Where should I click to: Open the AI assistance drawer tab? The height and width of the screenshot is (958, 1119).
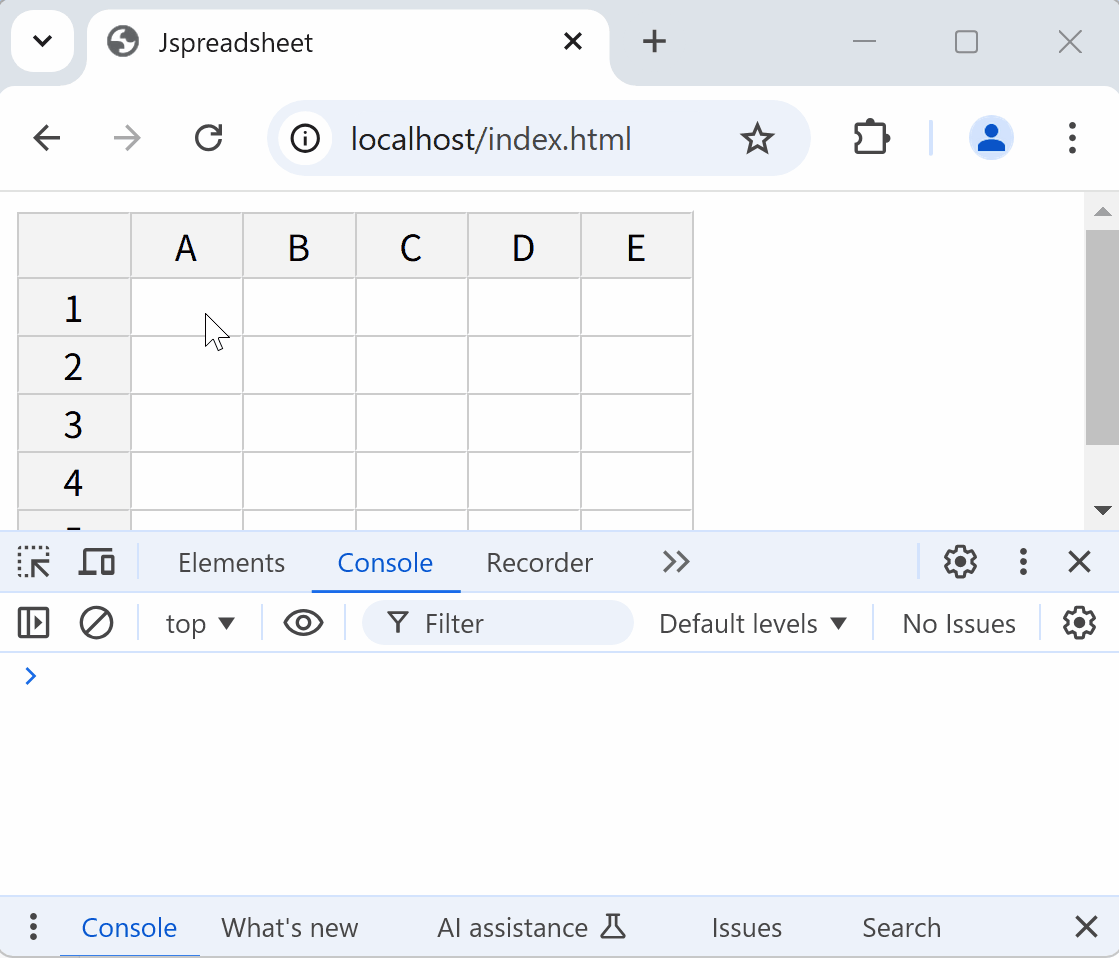point(512,927)
